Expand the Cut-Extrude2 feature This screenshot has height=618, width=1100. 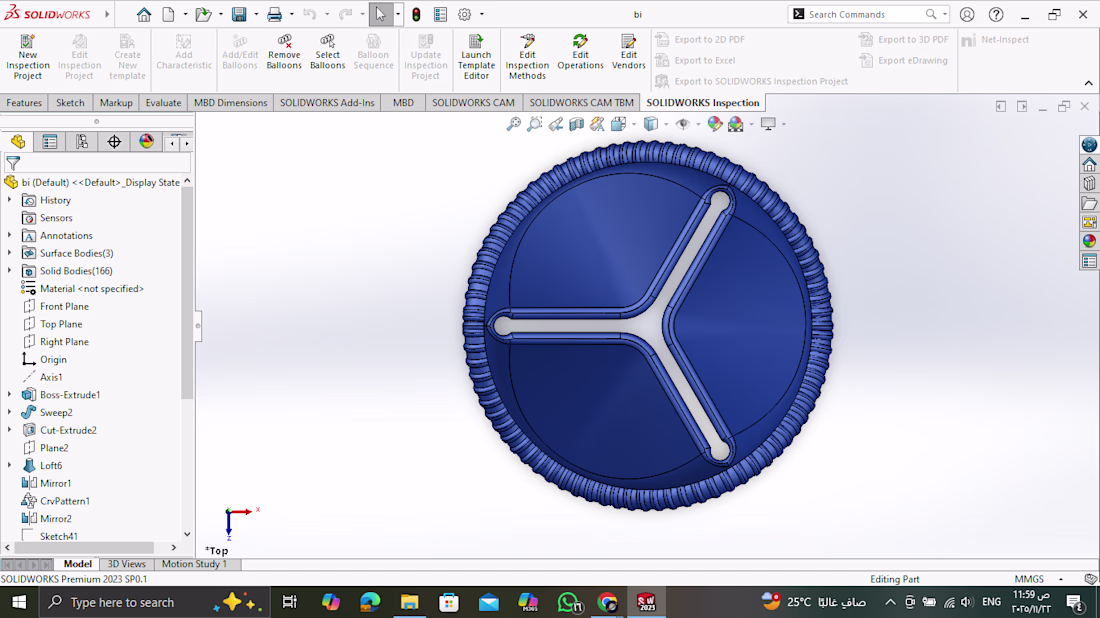point(10,429)
